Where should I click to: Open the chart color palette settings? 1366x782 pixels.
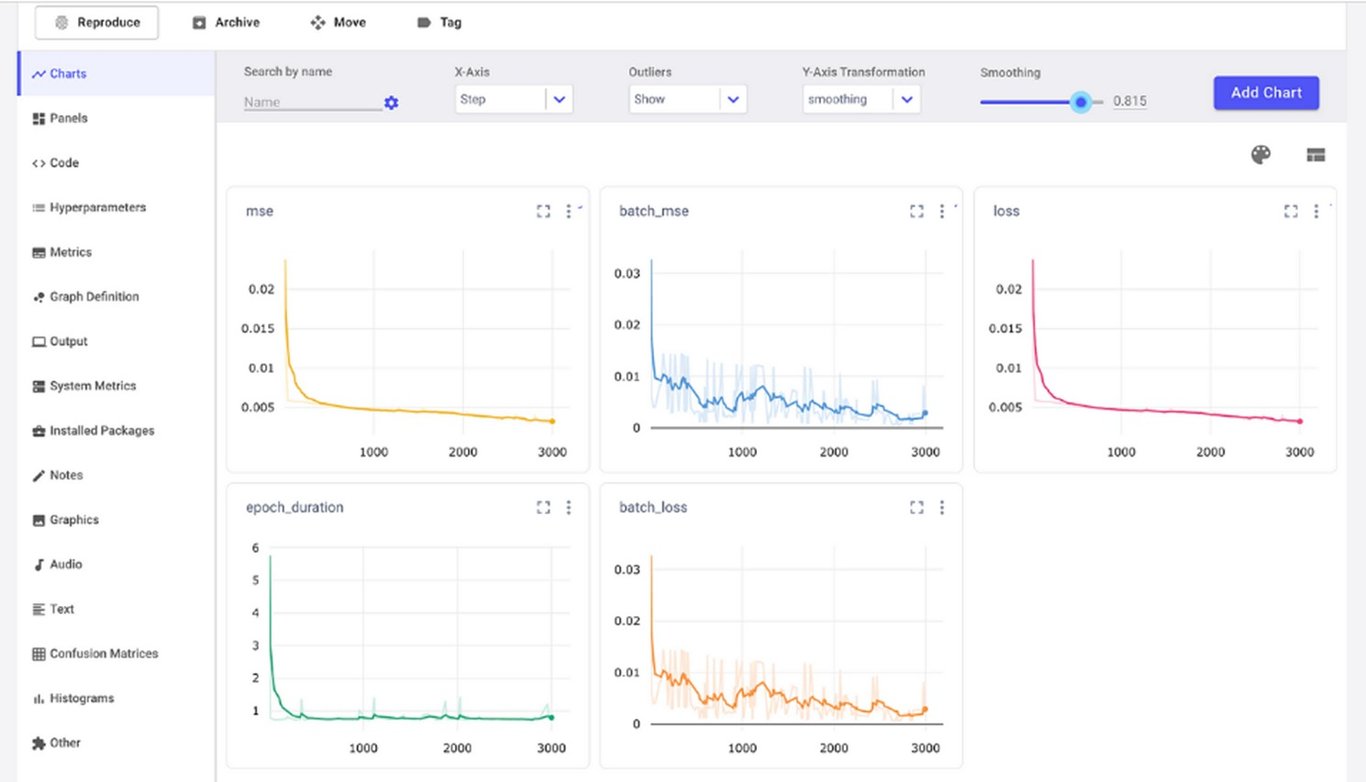[1260, 154]
